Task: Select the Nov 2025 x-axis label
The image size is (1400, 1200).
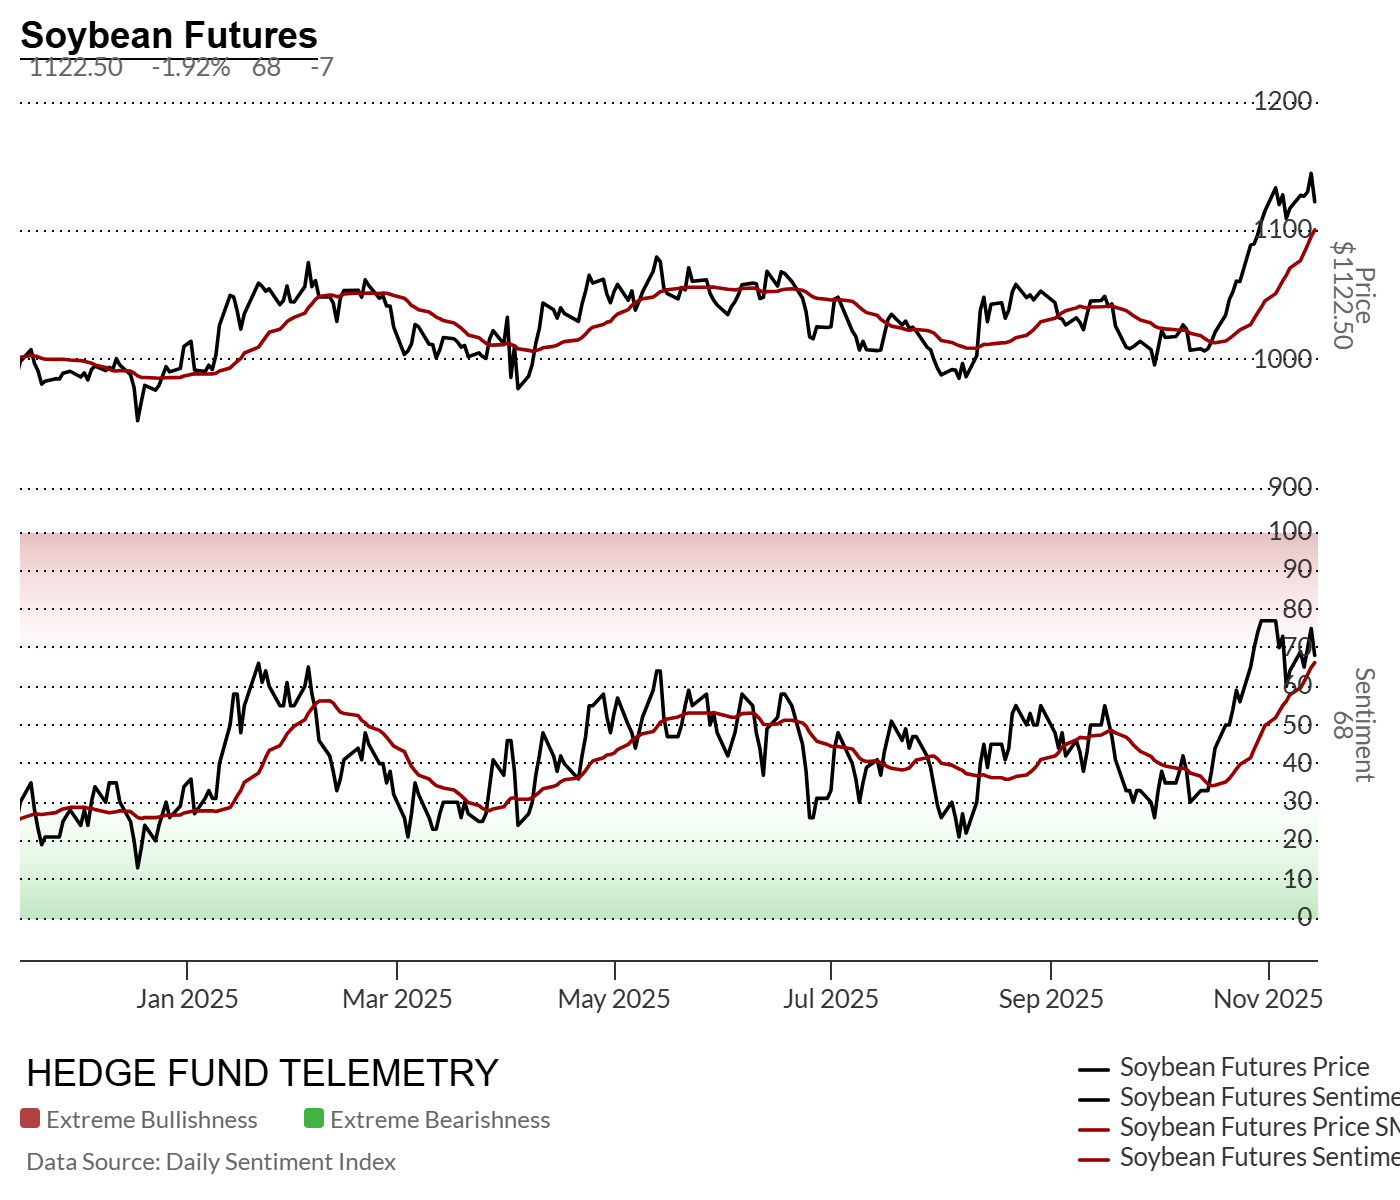Action: [1268, 999]
